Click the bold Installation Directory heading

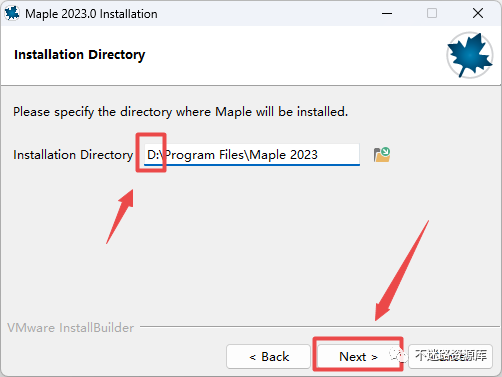point(80,55)
